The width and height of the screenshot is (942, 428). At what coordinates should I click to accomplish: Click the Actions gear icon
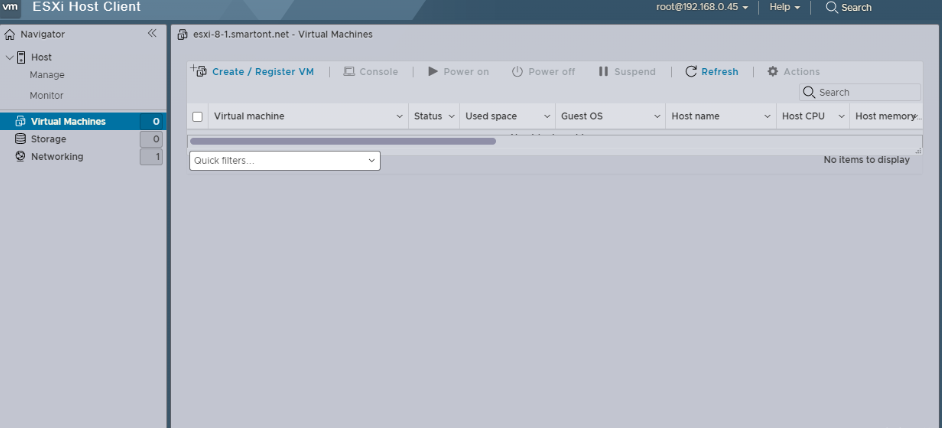(773, 72)
